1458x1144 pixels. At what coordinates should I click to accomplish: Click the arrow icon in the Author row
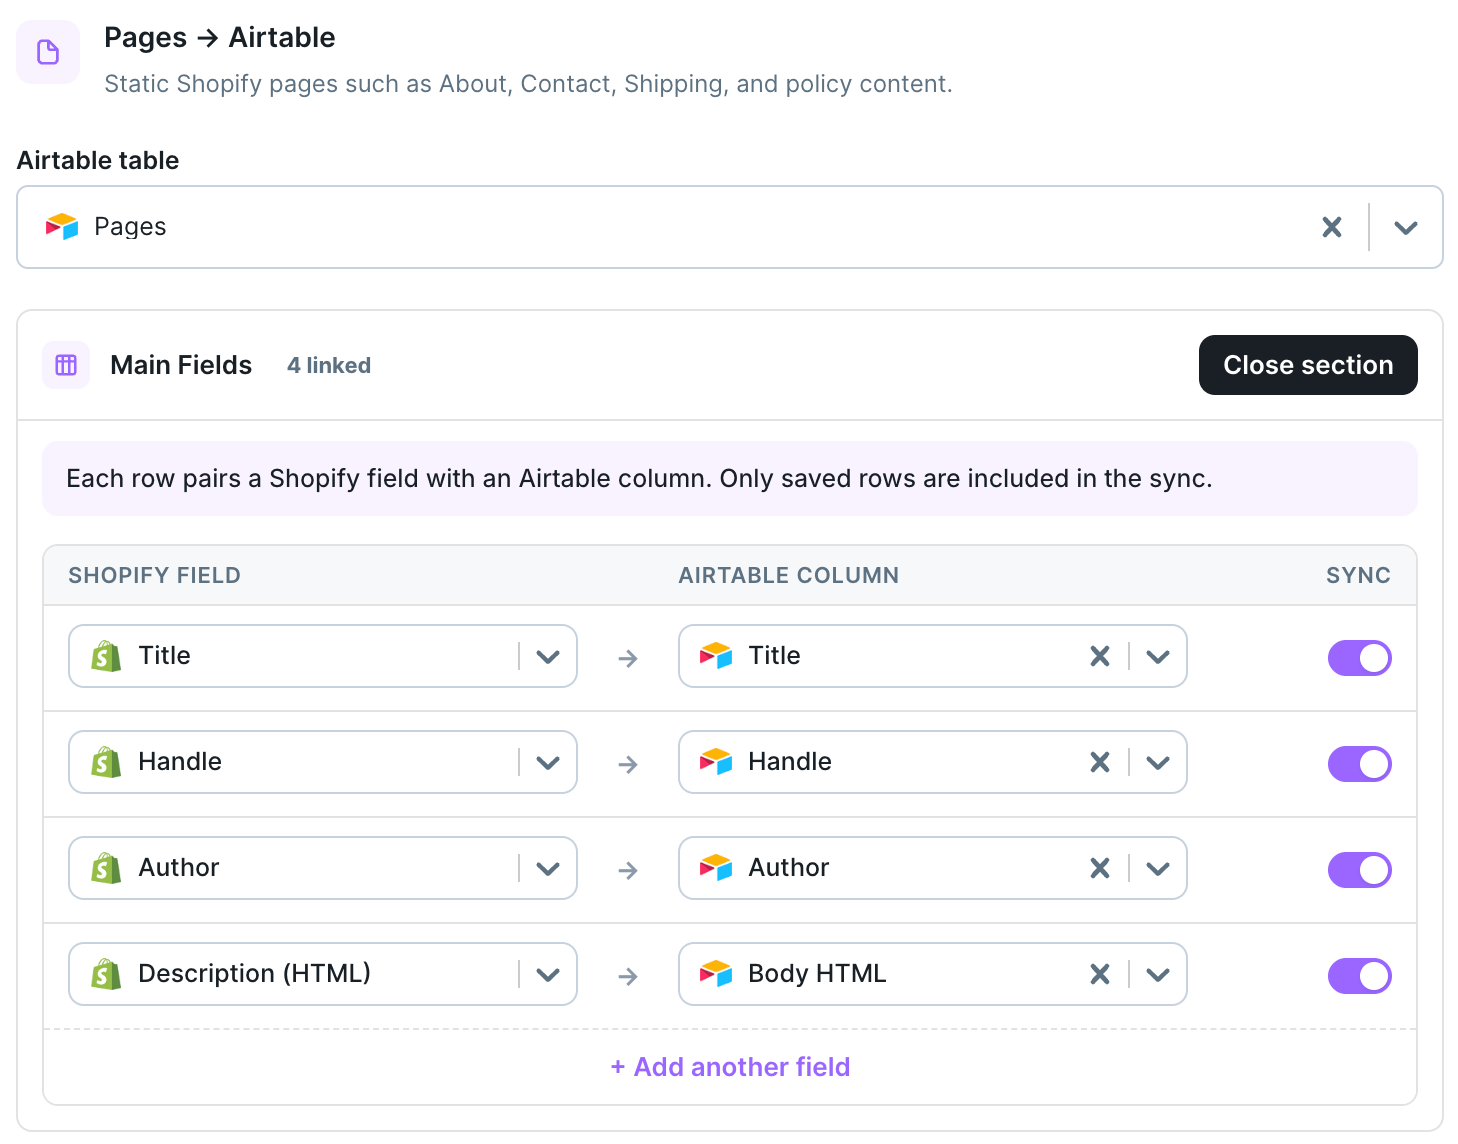pos(628,870)
